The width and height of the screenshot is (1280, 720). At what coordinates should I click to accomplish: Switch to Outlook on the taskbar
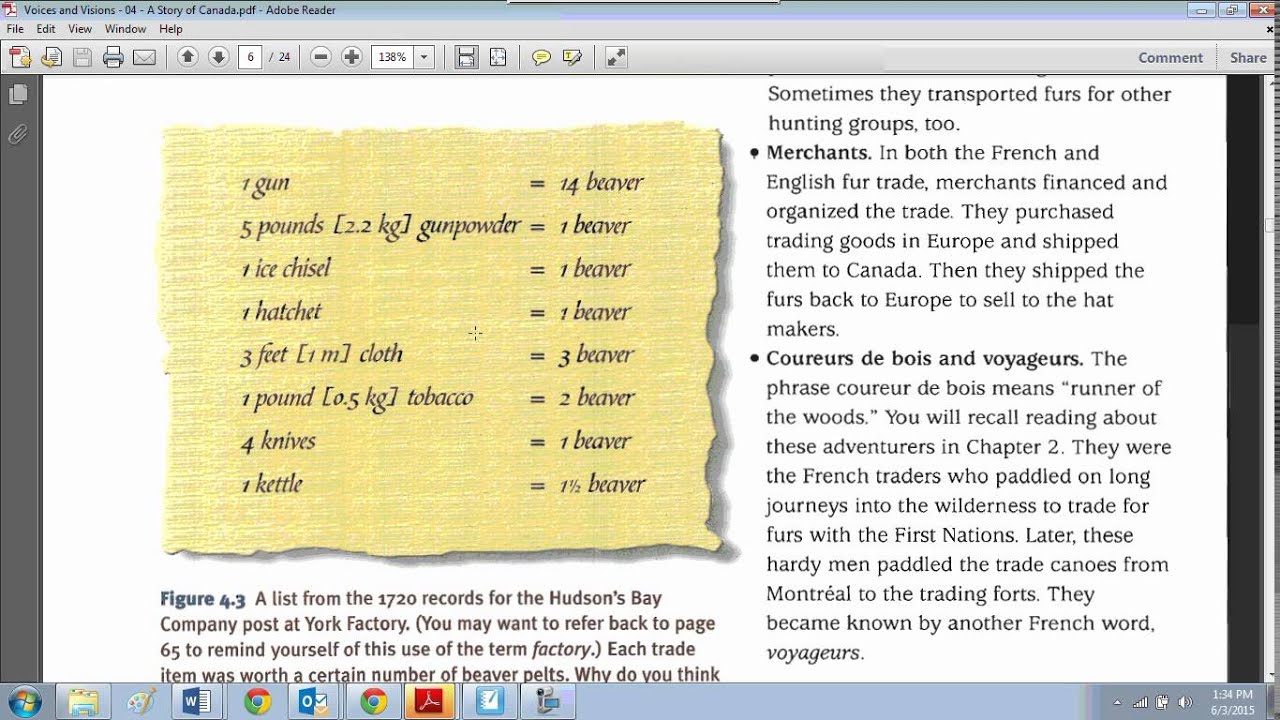314,702
